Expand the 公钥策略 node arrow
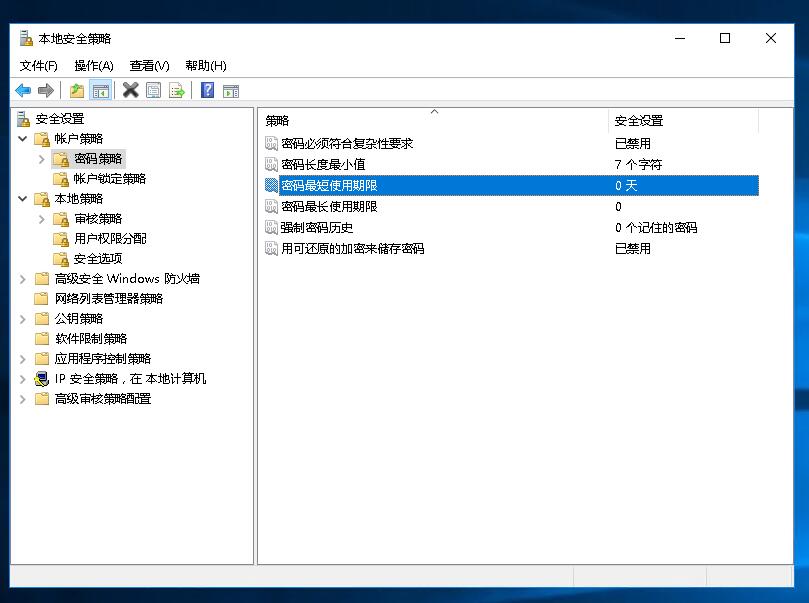 click(23, 319)
